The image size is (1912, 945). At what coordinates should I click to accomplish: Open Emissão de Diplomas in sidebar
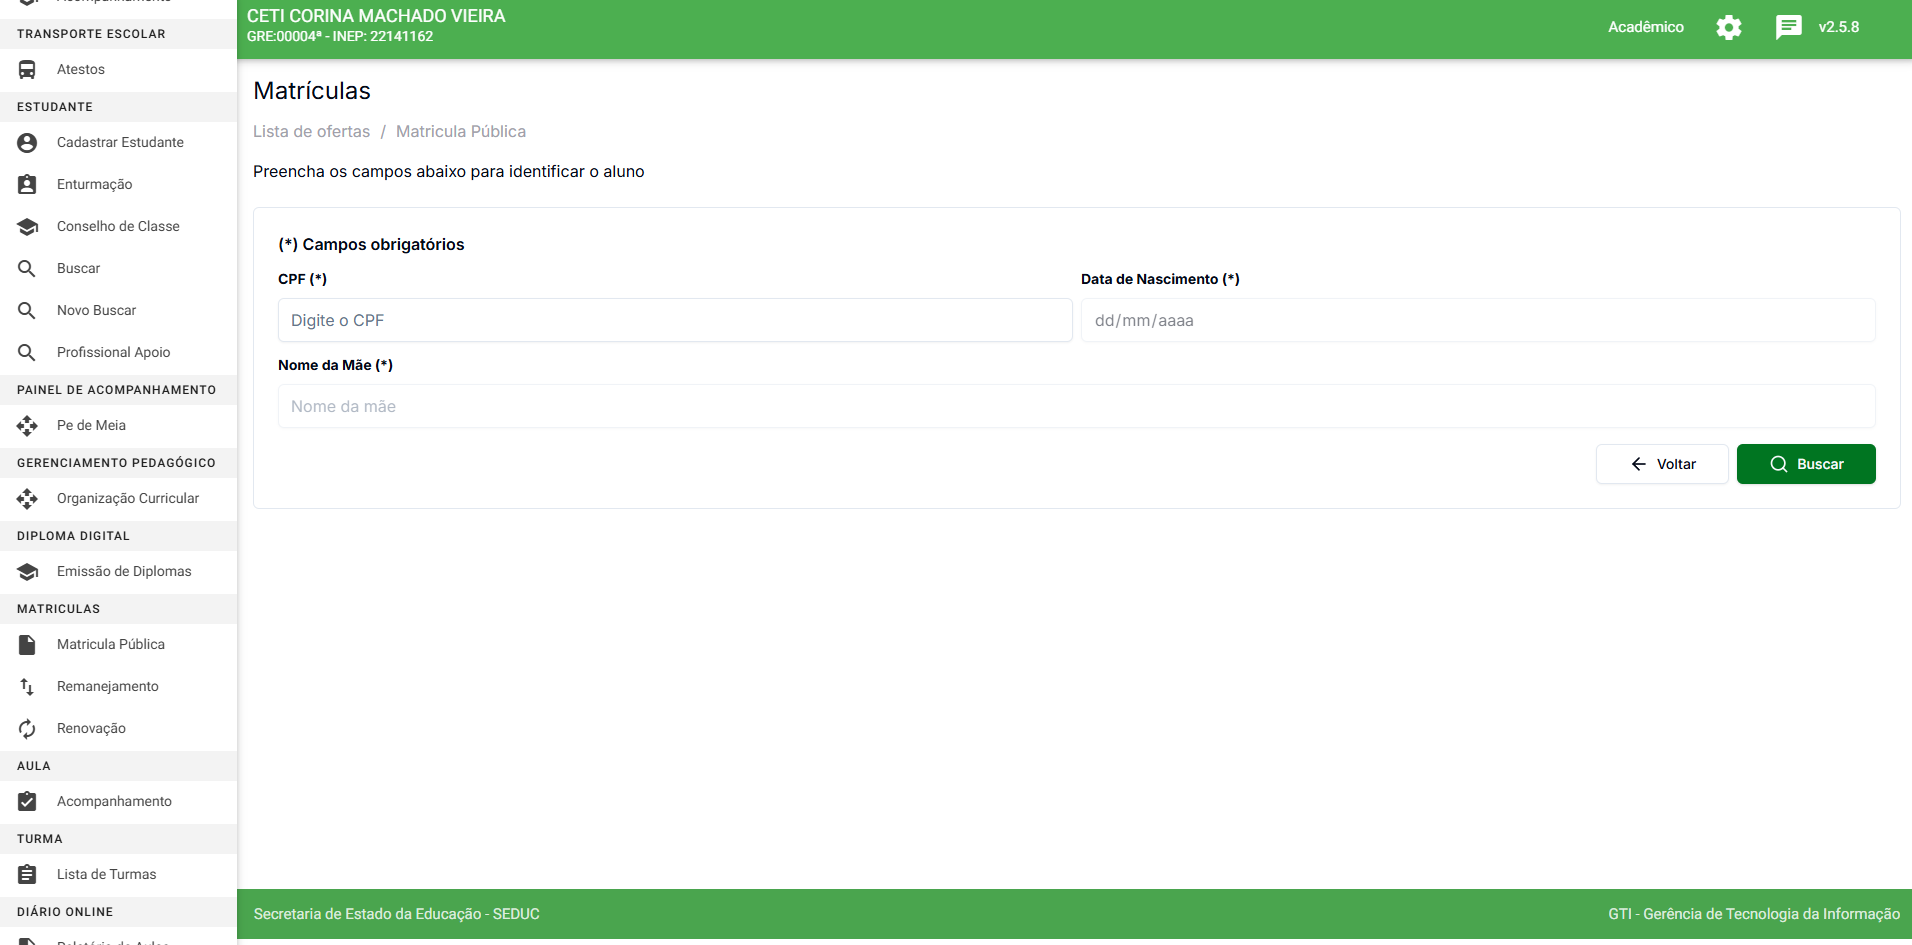(x=124, y=572)
